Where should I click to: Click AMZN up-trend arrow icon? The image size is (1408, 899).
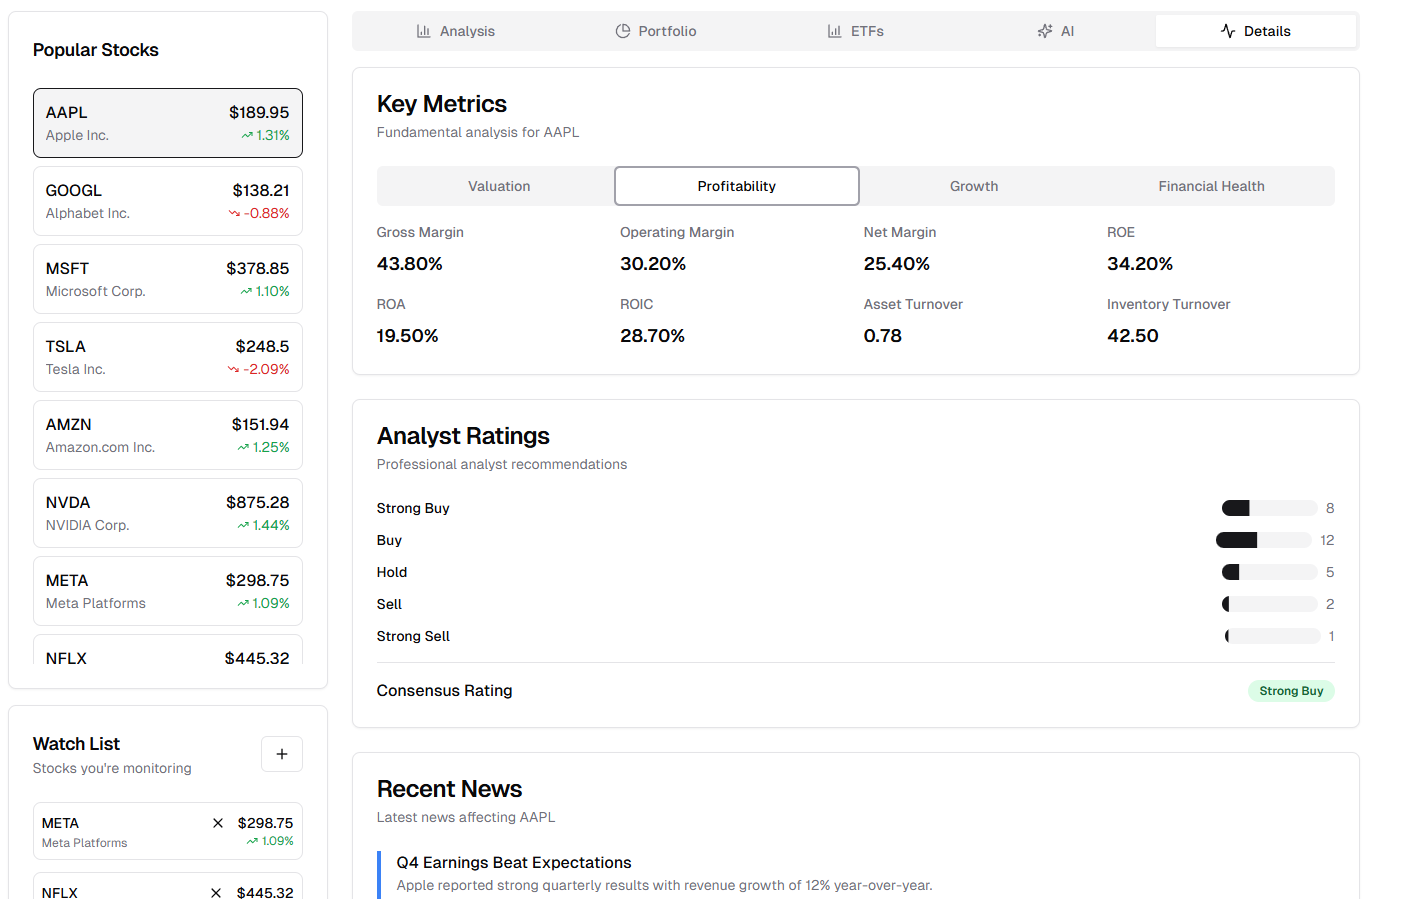[x=243, y=448]
